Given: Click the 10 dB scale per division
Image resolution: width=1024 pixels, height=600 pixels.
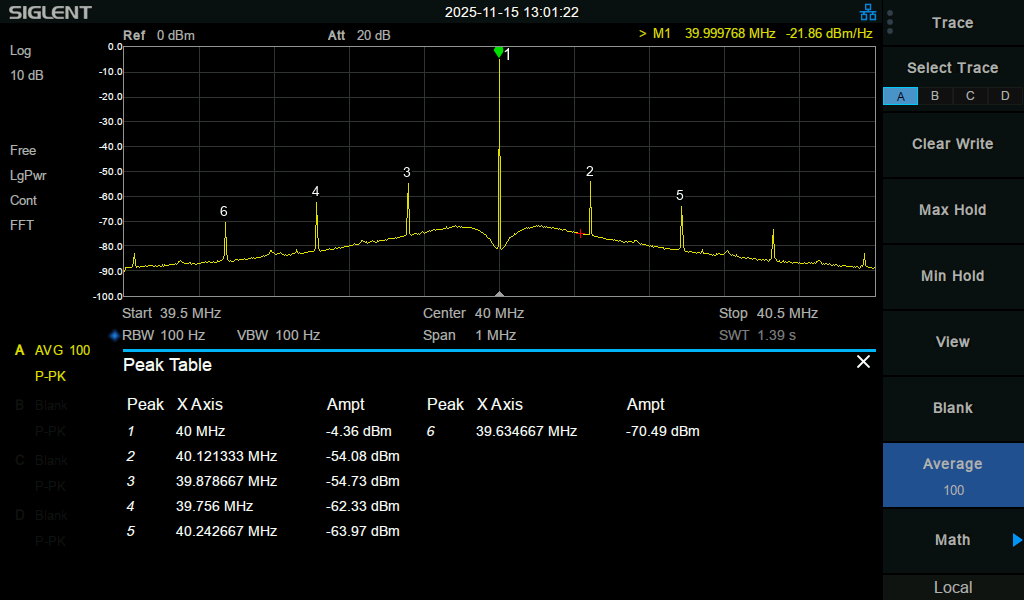Looking at the screenshot, I should click(x=27, y=76).
